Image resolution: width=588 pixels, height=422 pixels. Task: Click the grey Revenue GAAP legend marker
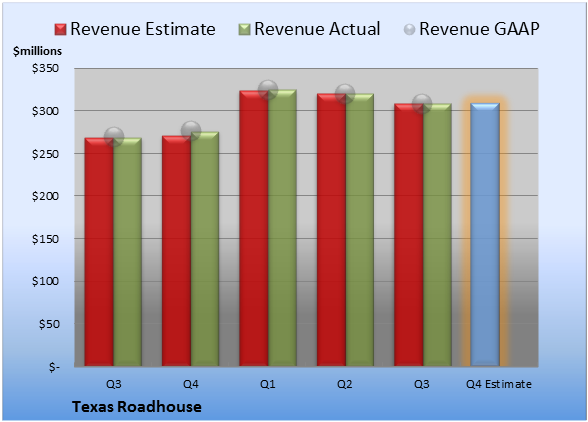click(x=410, y=30)
